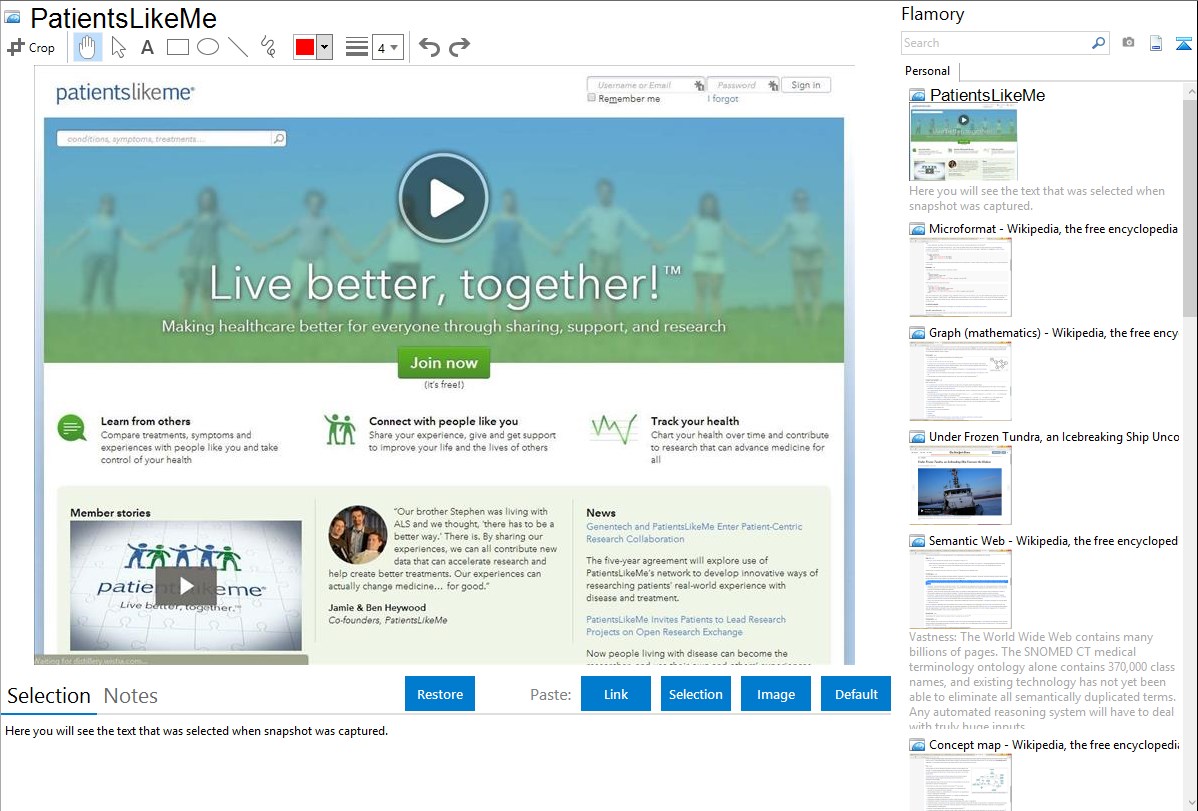Switch to the Personal tab
Viewport: 1198px width, 811px height.
[x=928, y=70]
